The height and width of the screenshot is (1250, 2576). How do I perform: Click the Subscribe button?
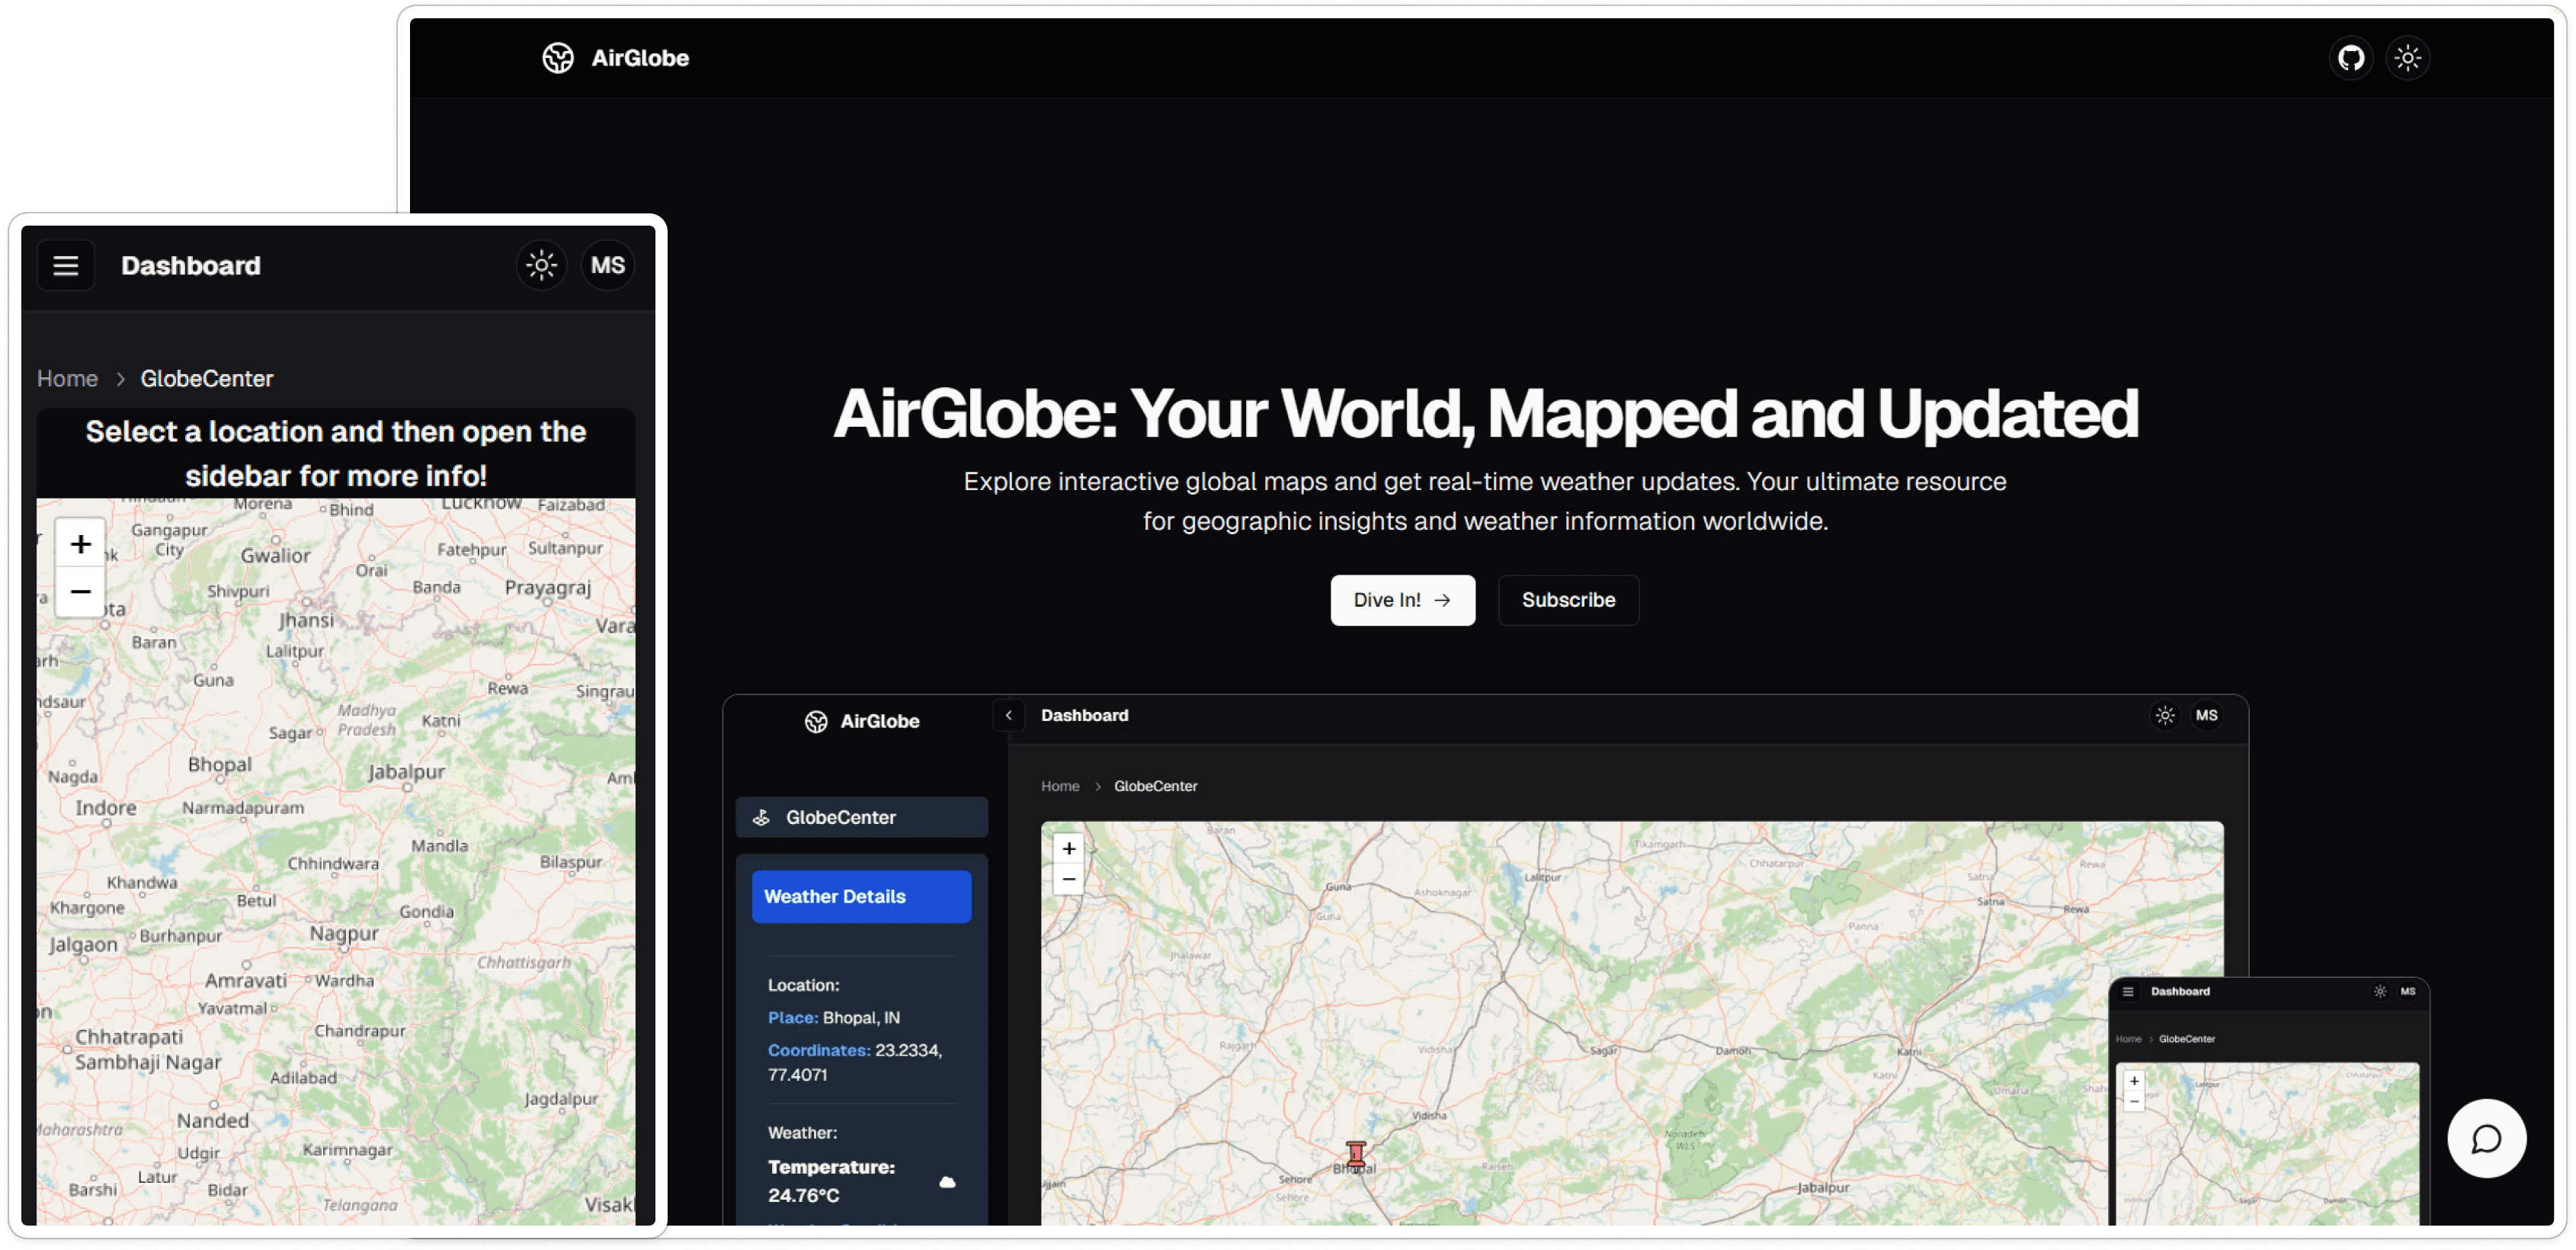[1568, 600]
